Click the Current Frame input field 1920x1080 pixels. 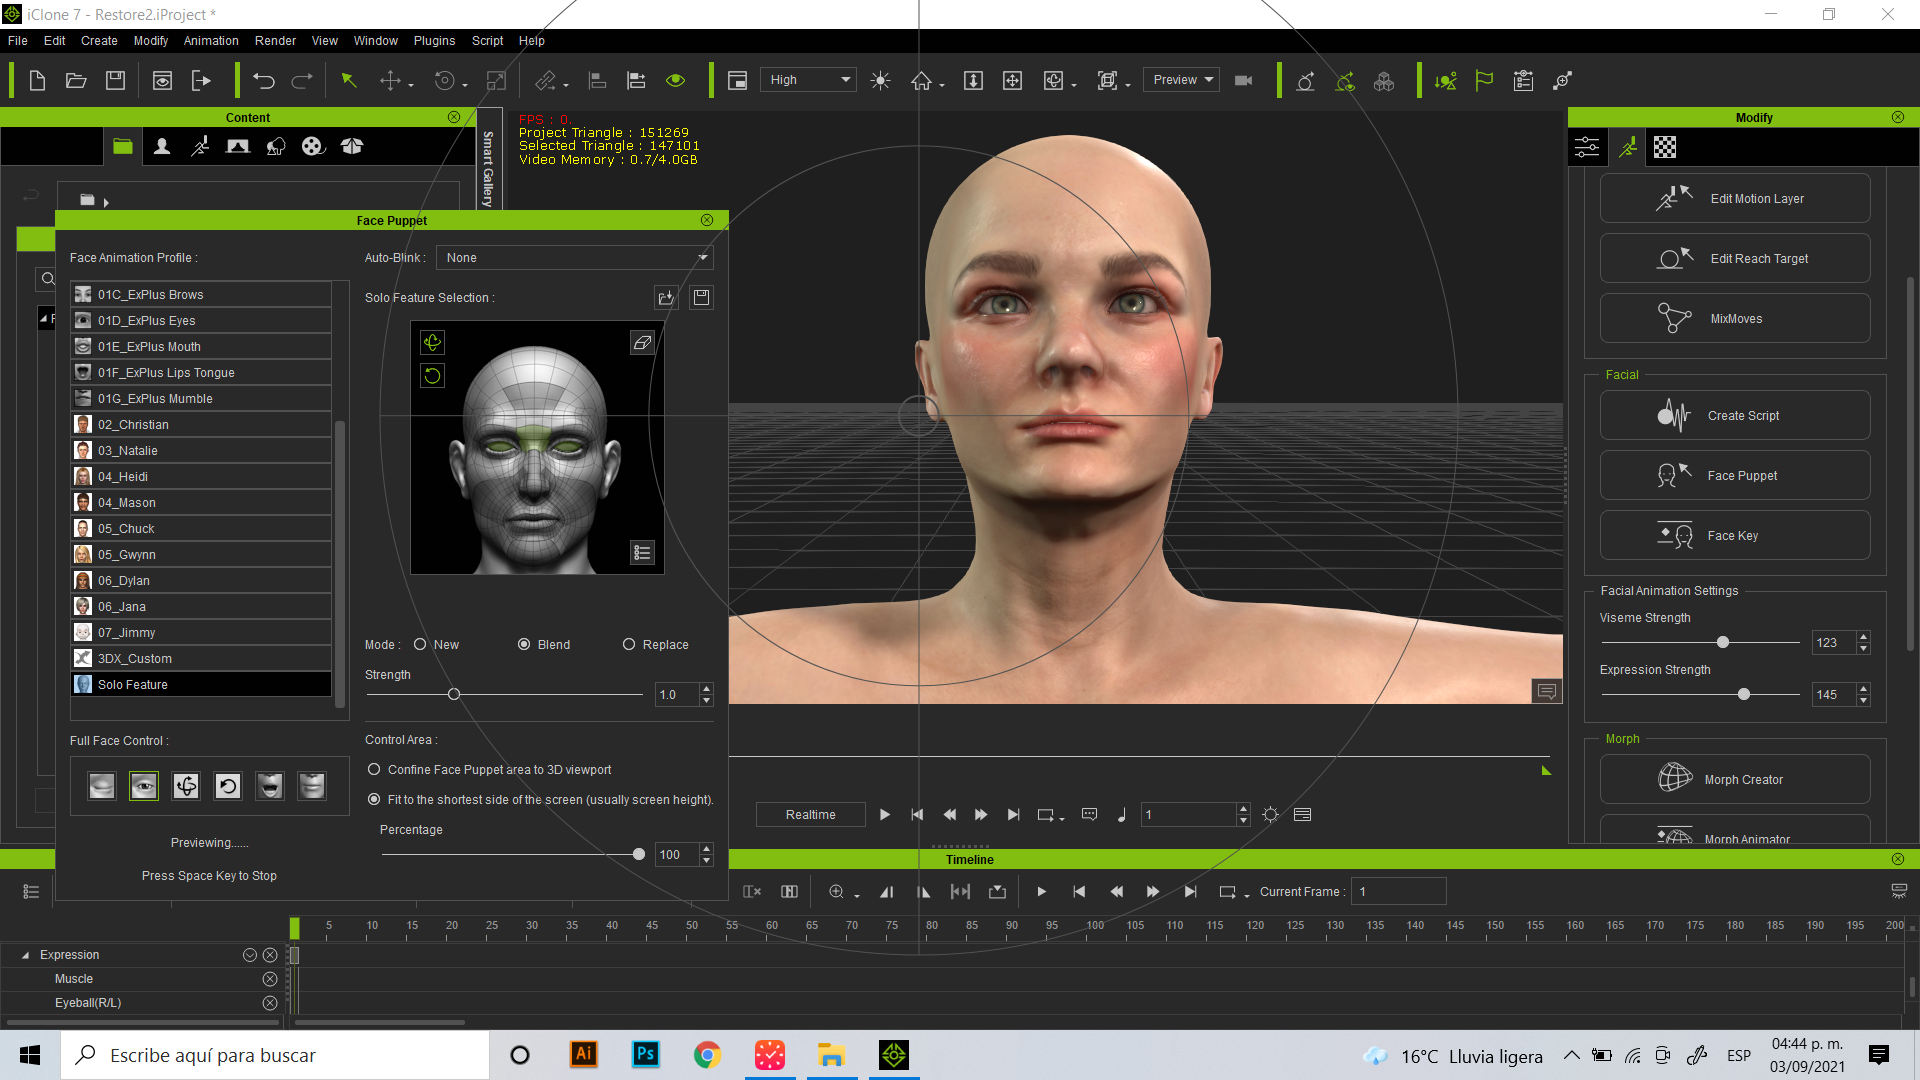coord(1398,892)
